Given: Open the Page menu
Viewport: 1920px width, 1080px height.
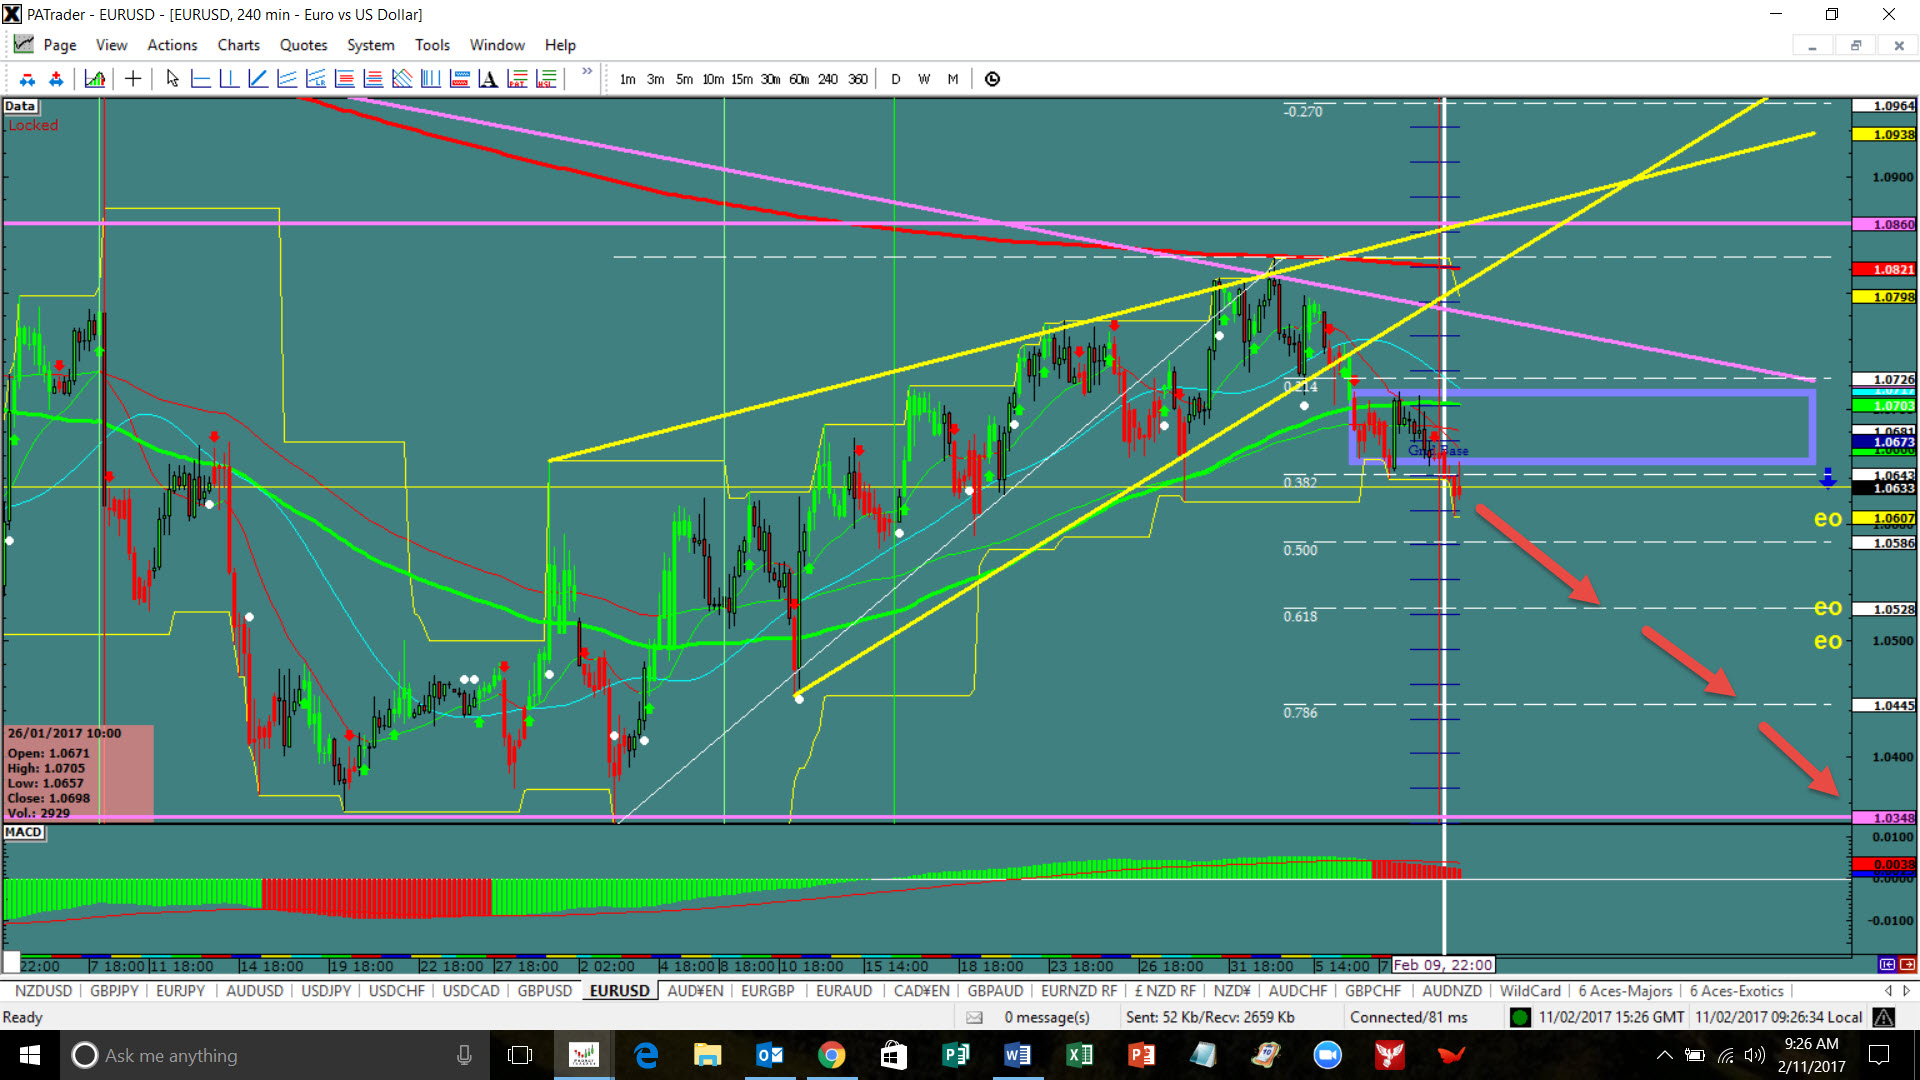Looking at the screenshot, I should [x=60, y=45].
